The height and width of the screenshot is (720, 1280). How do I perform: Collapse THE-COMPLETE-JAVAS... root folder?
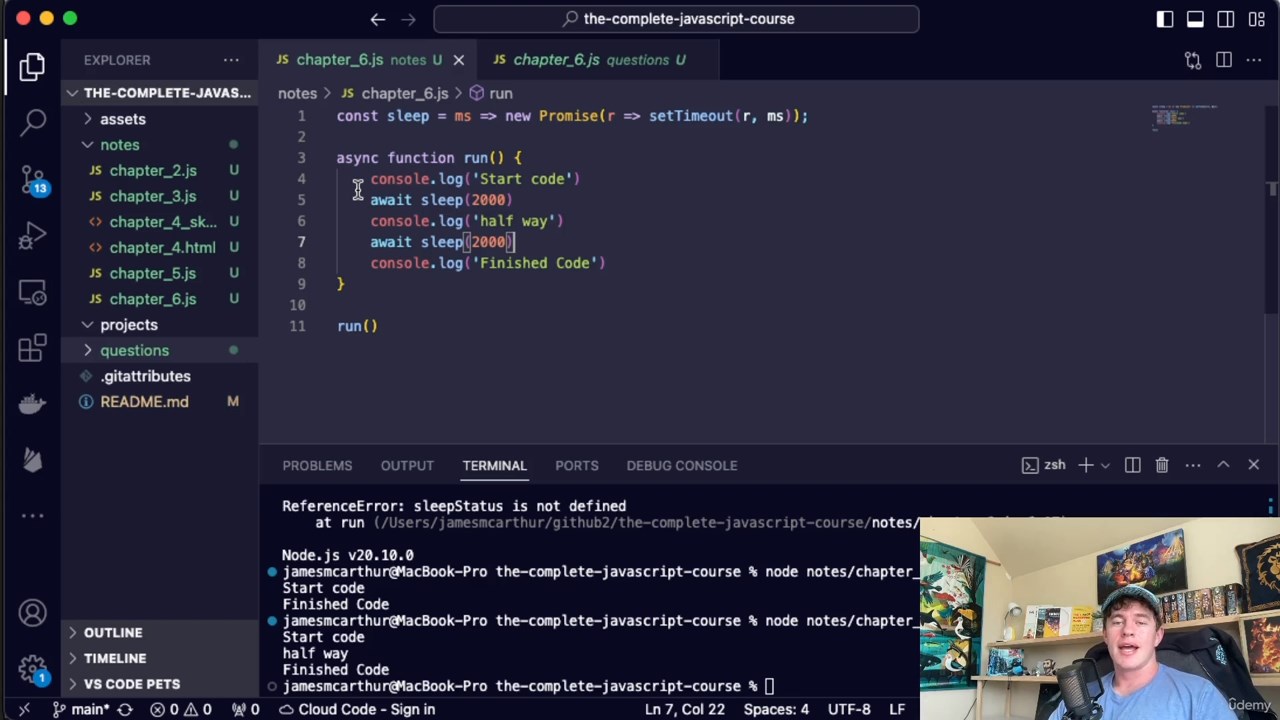click(x=159, y=93)
